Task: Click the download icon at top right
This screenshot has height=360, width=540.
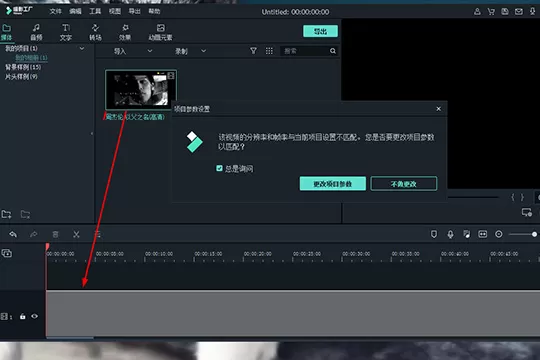Action: pyautogui.click(x=532, y=12)
